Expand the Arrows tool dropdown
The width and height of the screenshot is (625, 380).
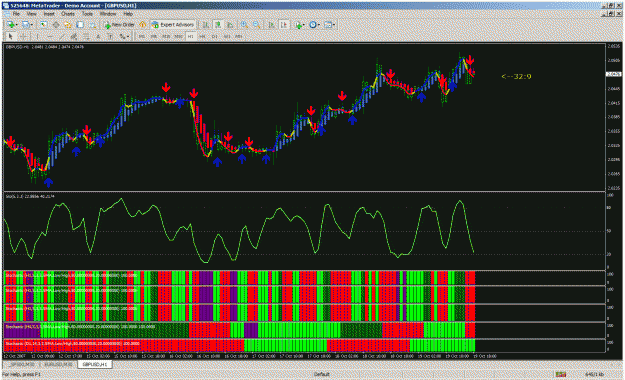tap(128, 36)
